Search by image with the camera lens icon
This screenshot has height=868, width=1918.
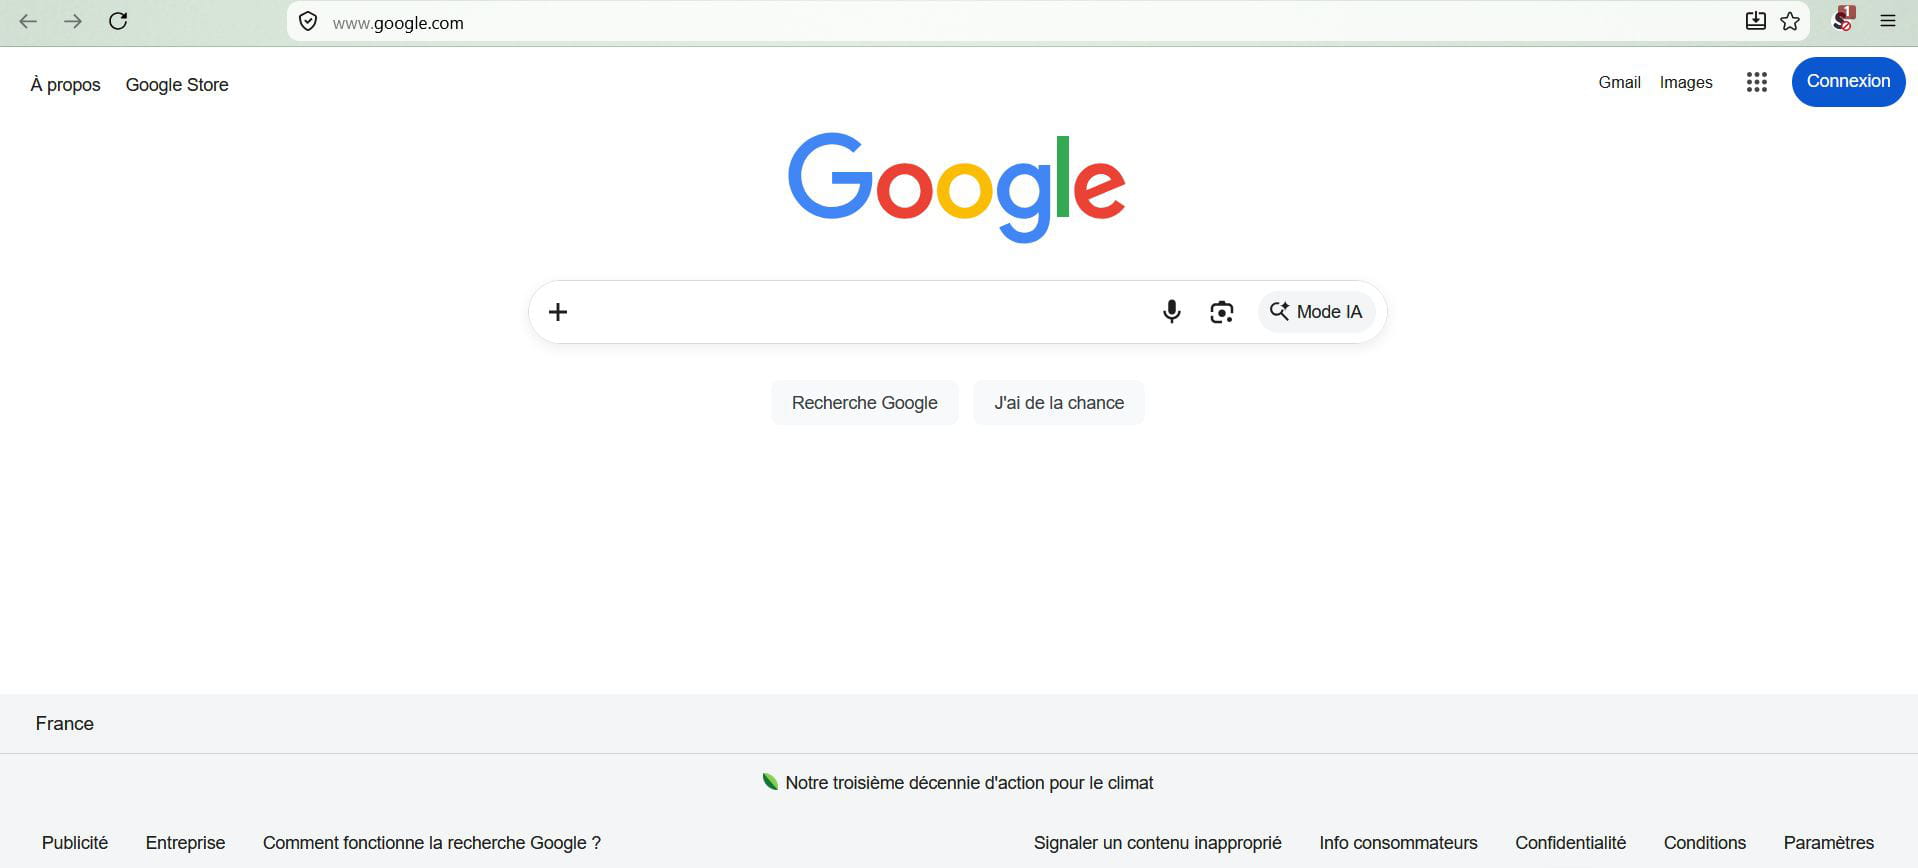point(1221,312)
